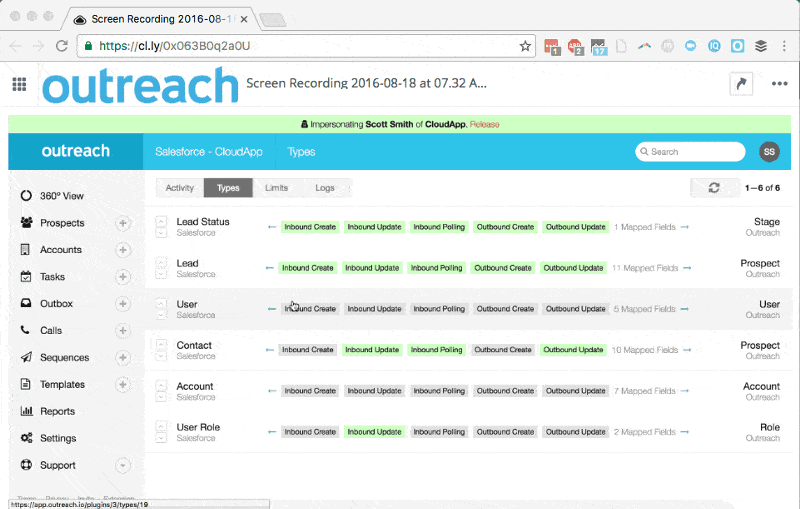Click the Search input field
The image size is (800, 509).
tap(690, 151)
